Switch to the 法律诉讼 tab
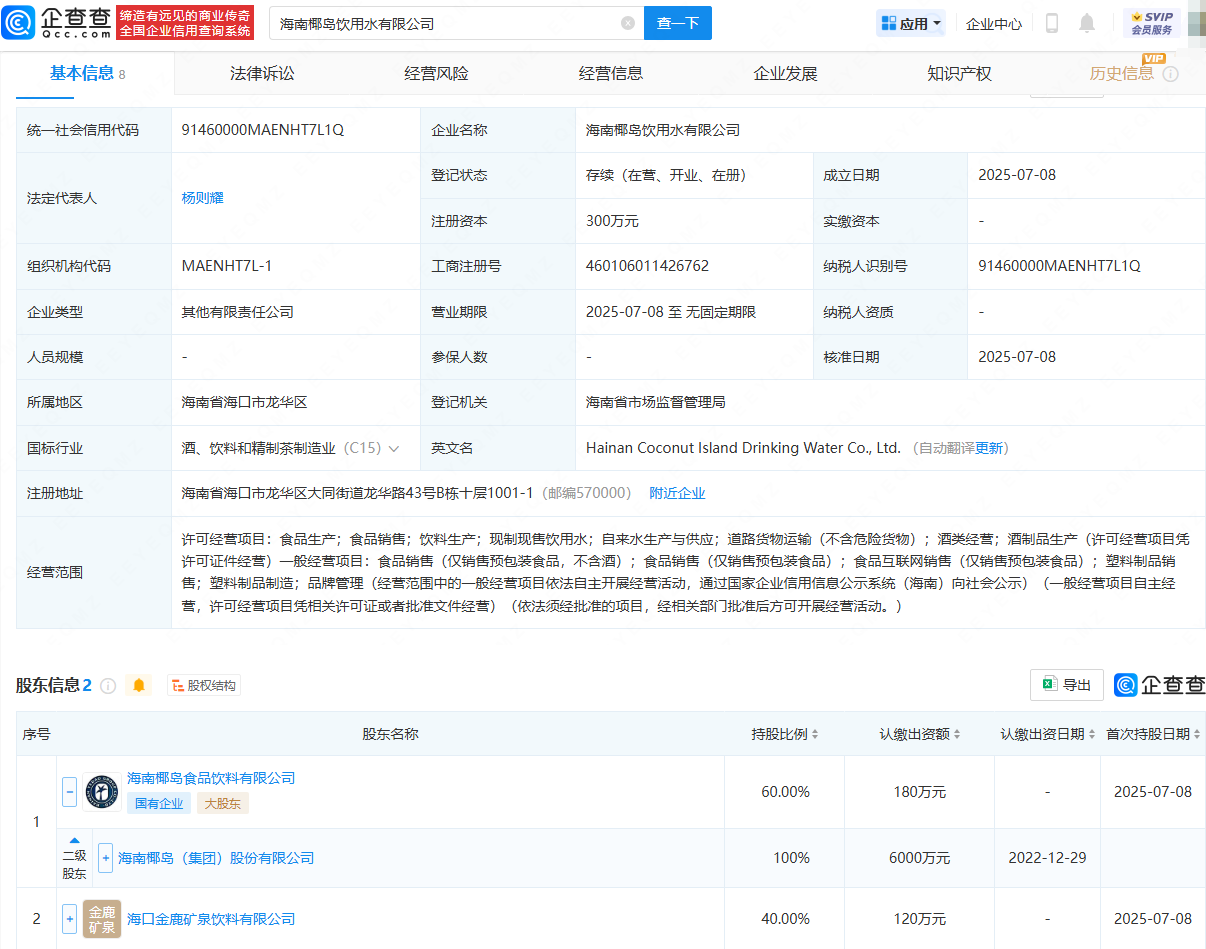The image size is (1206, 949). click(x=262, y=74)
